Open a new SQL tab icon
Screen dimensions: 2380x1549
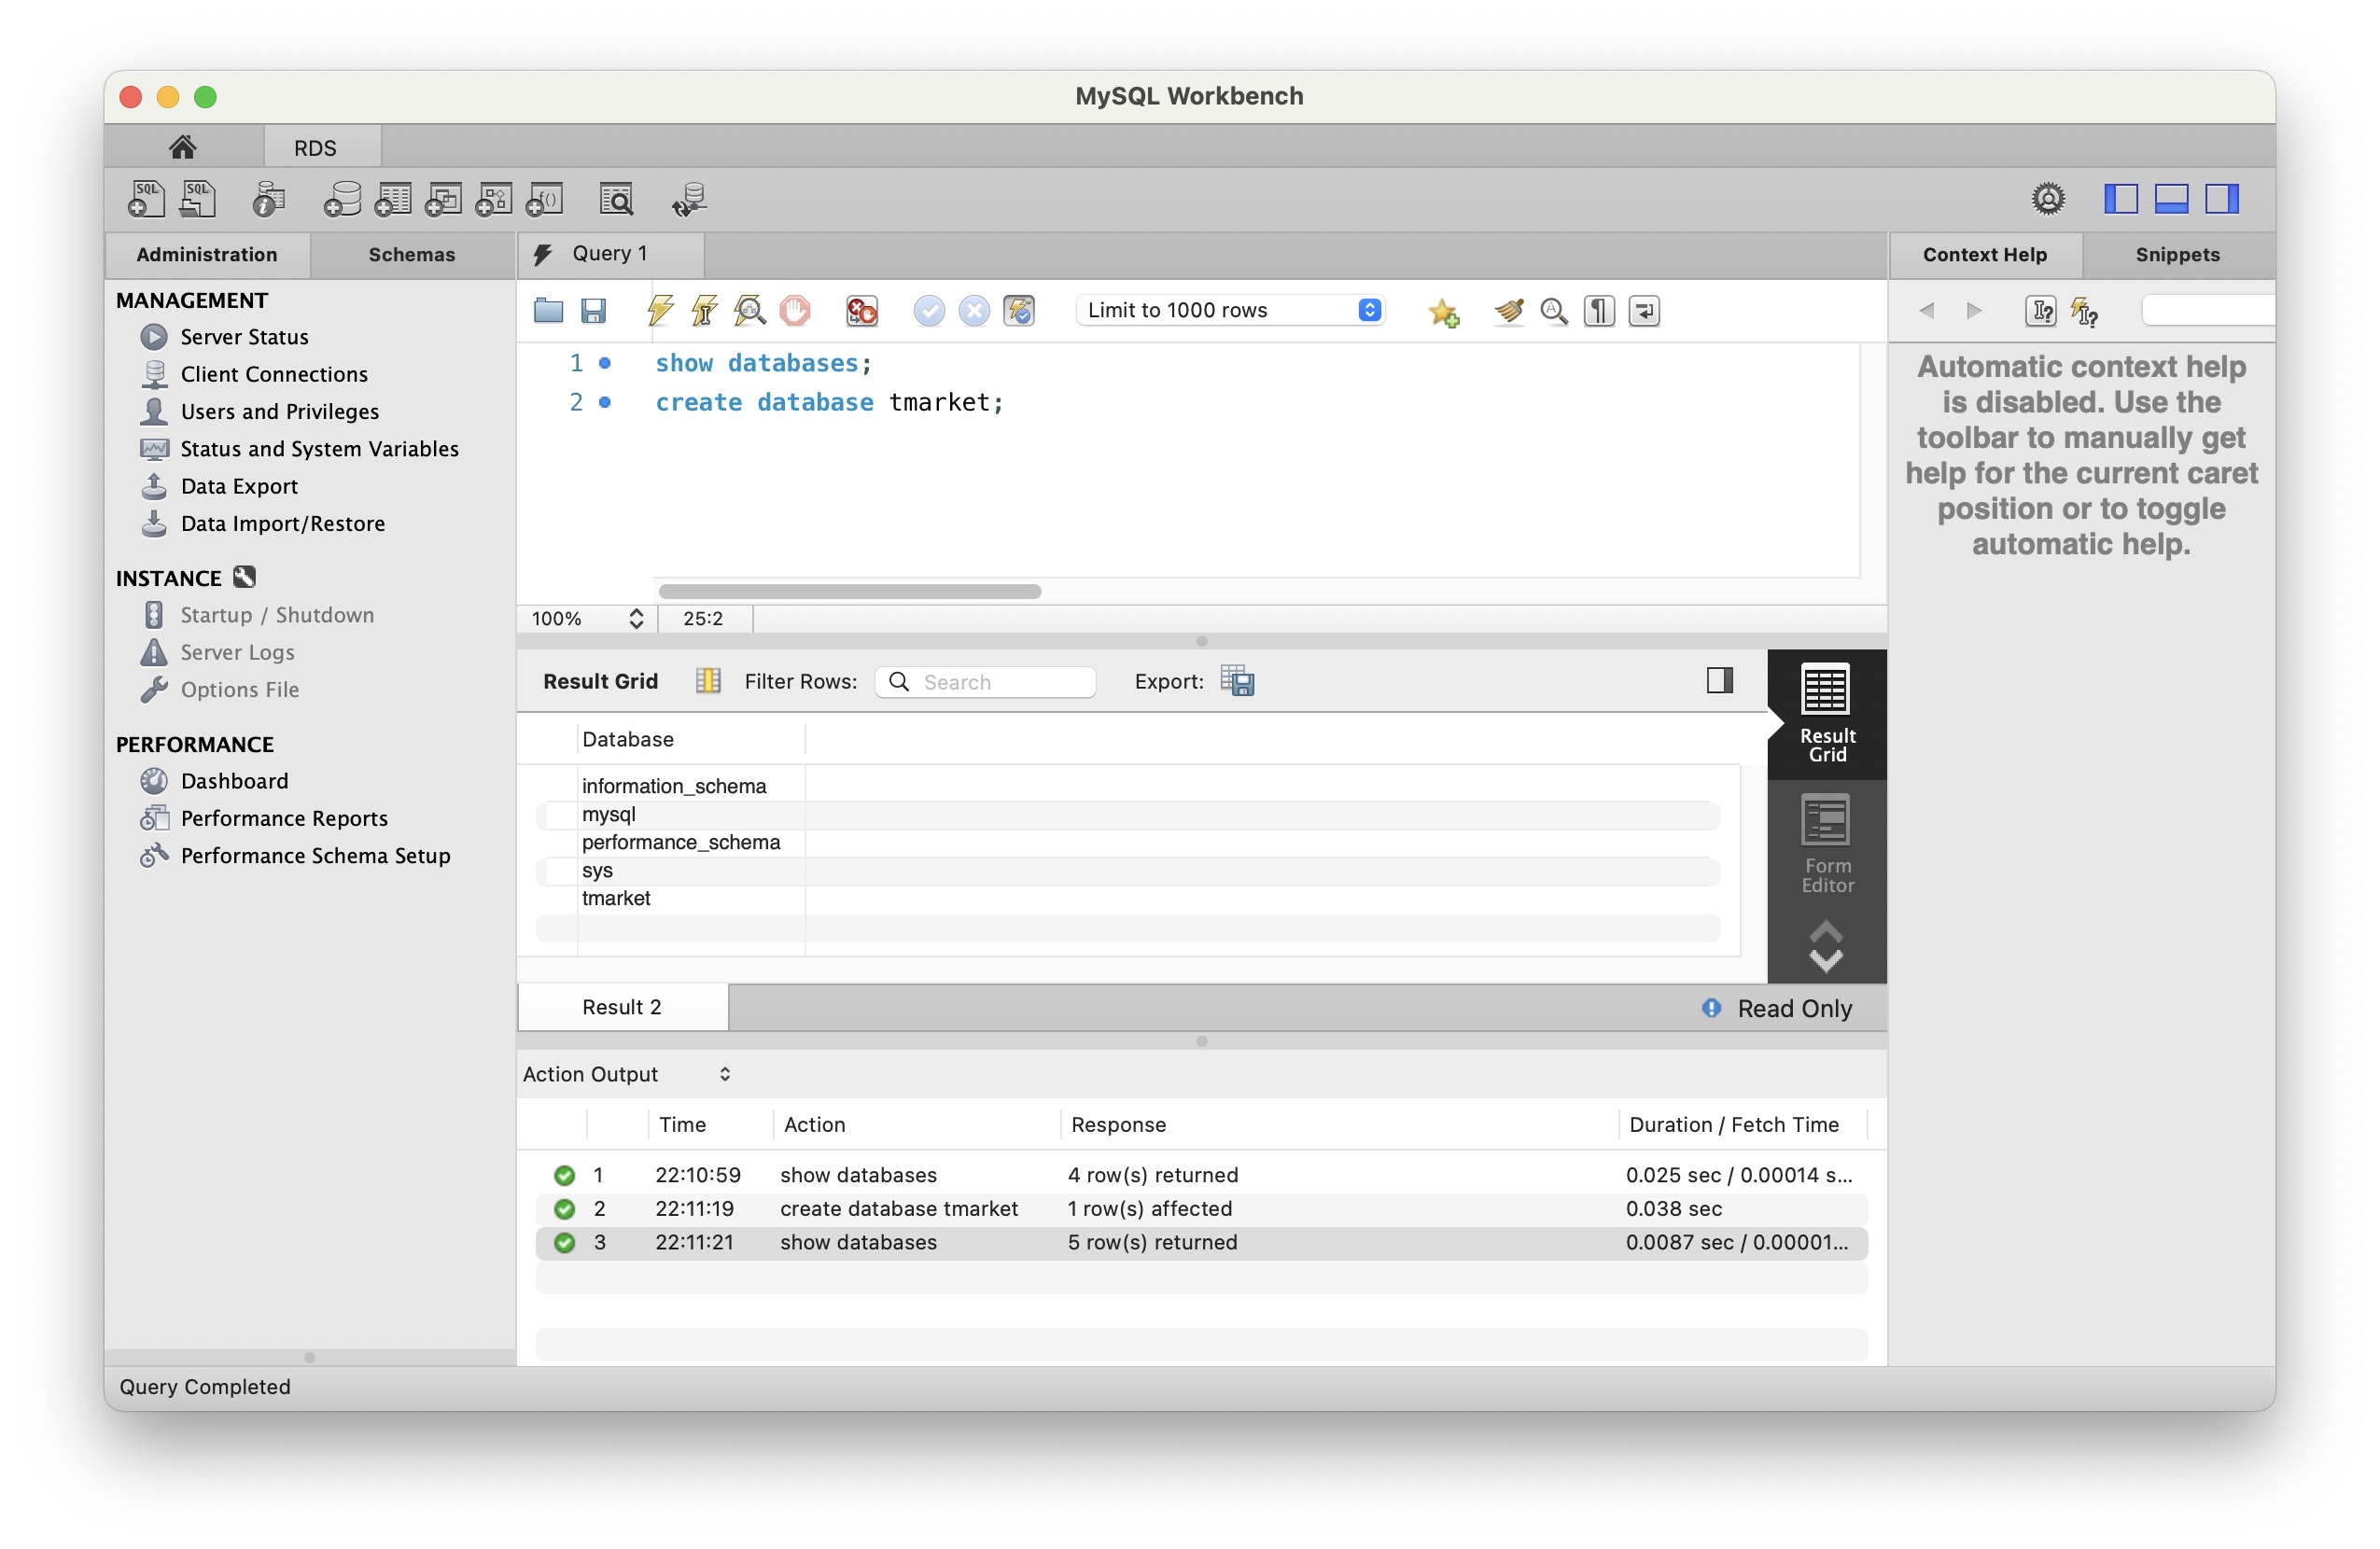tap(146, 199)
